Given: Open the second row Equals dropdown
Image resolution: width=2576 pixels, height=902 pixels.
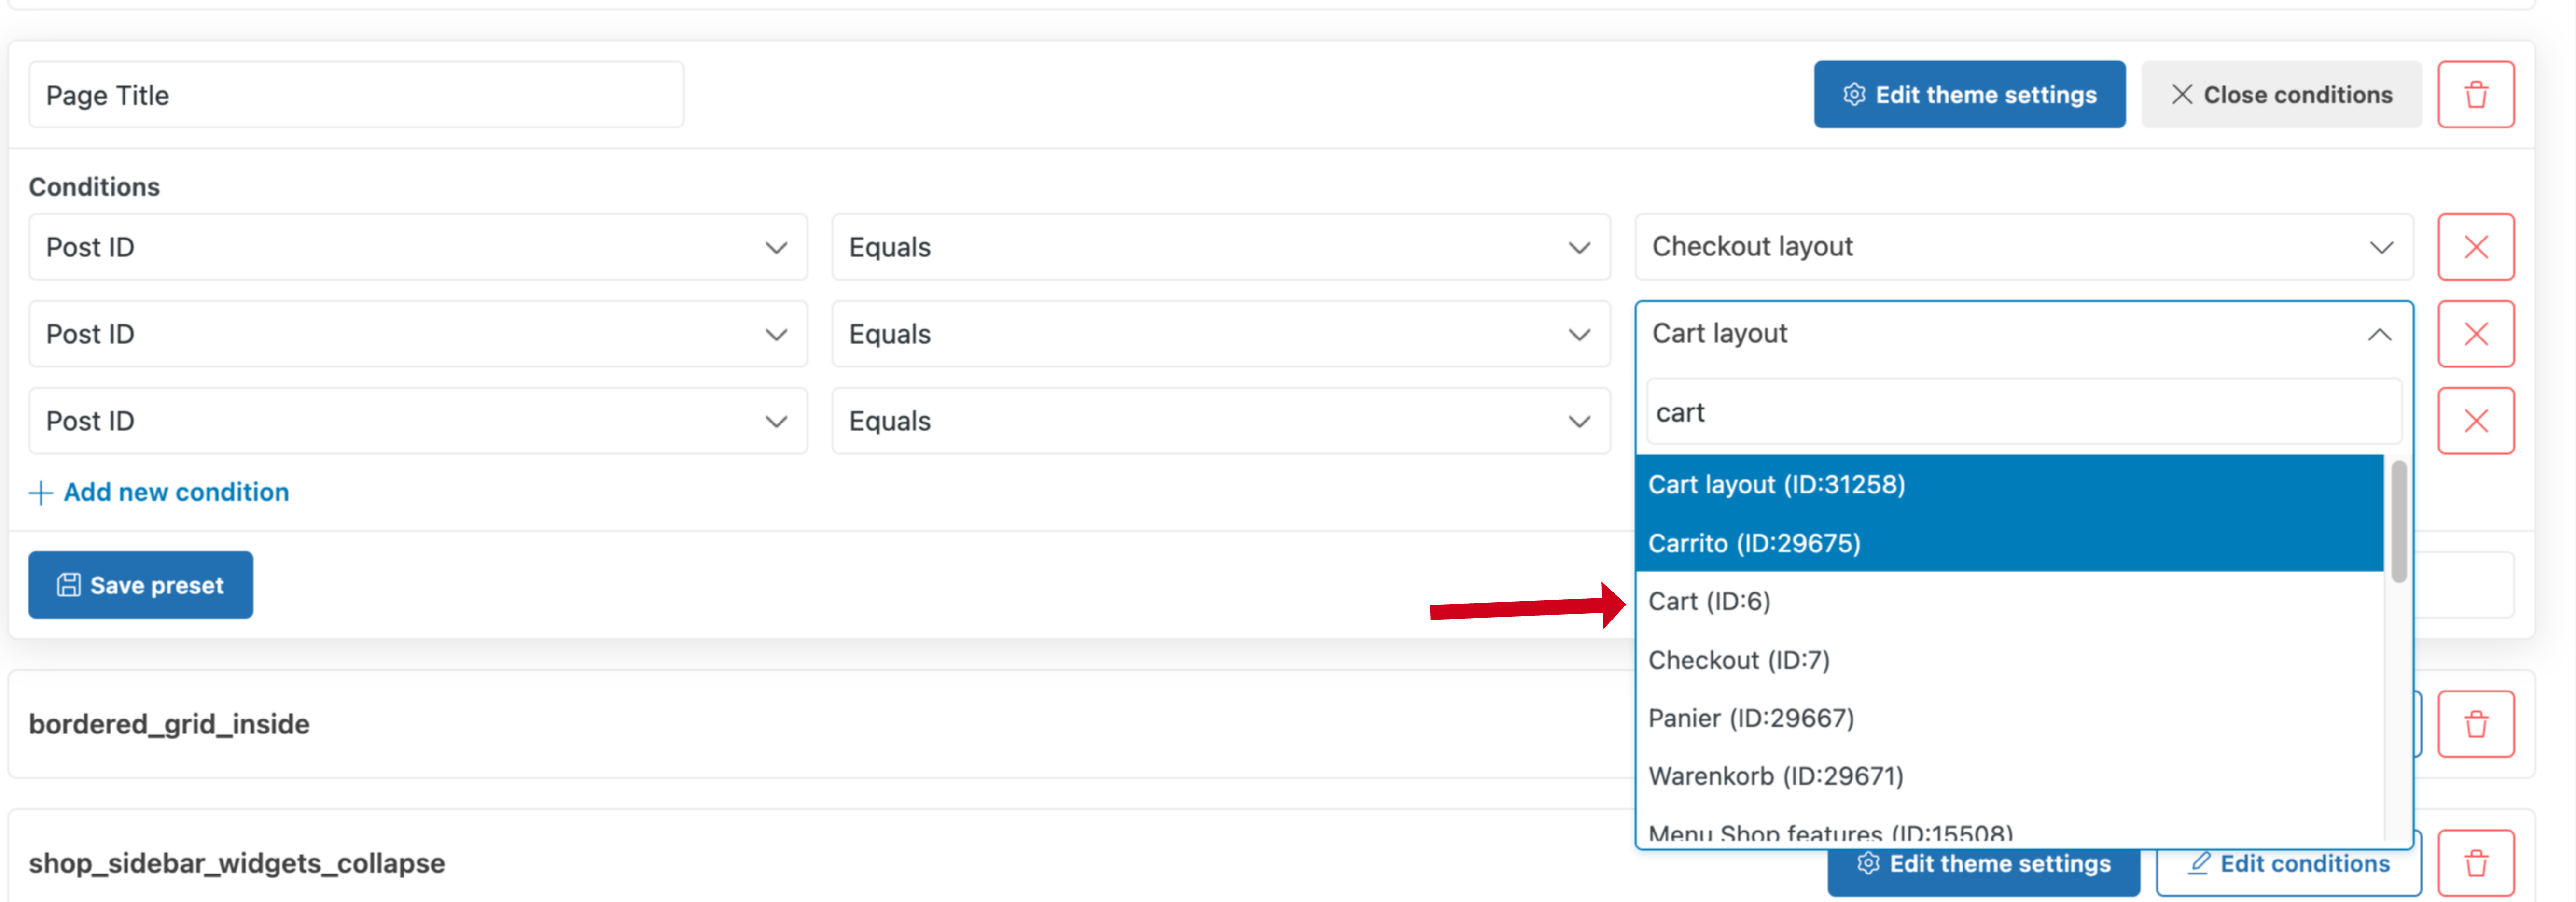Looking at the screenshot, I should point(1221,334).
